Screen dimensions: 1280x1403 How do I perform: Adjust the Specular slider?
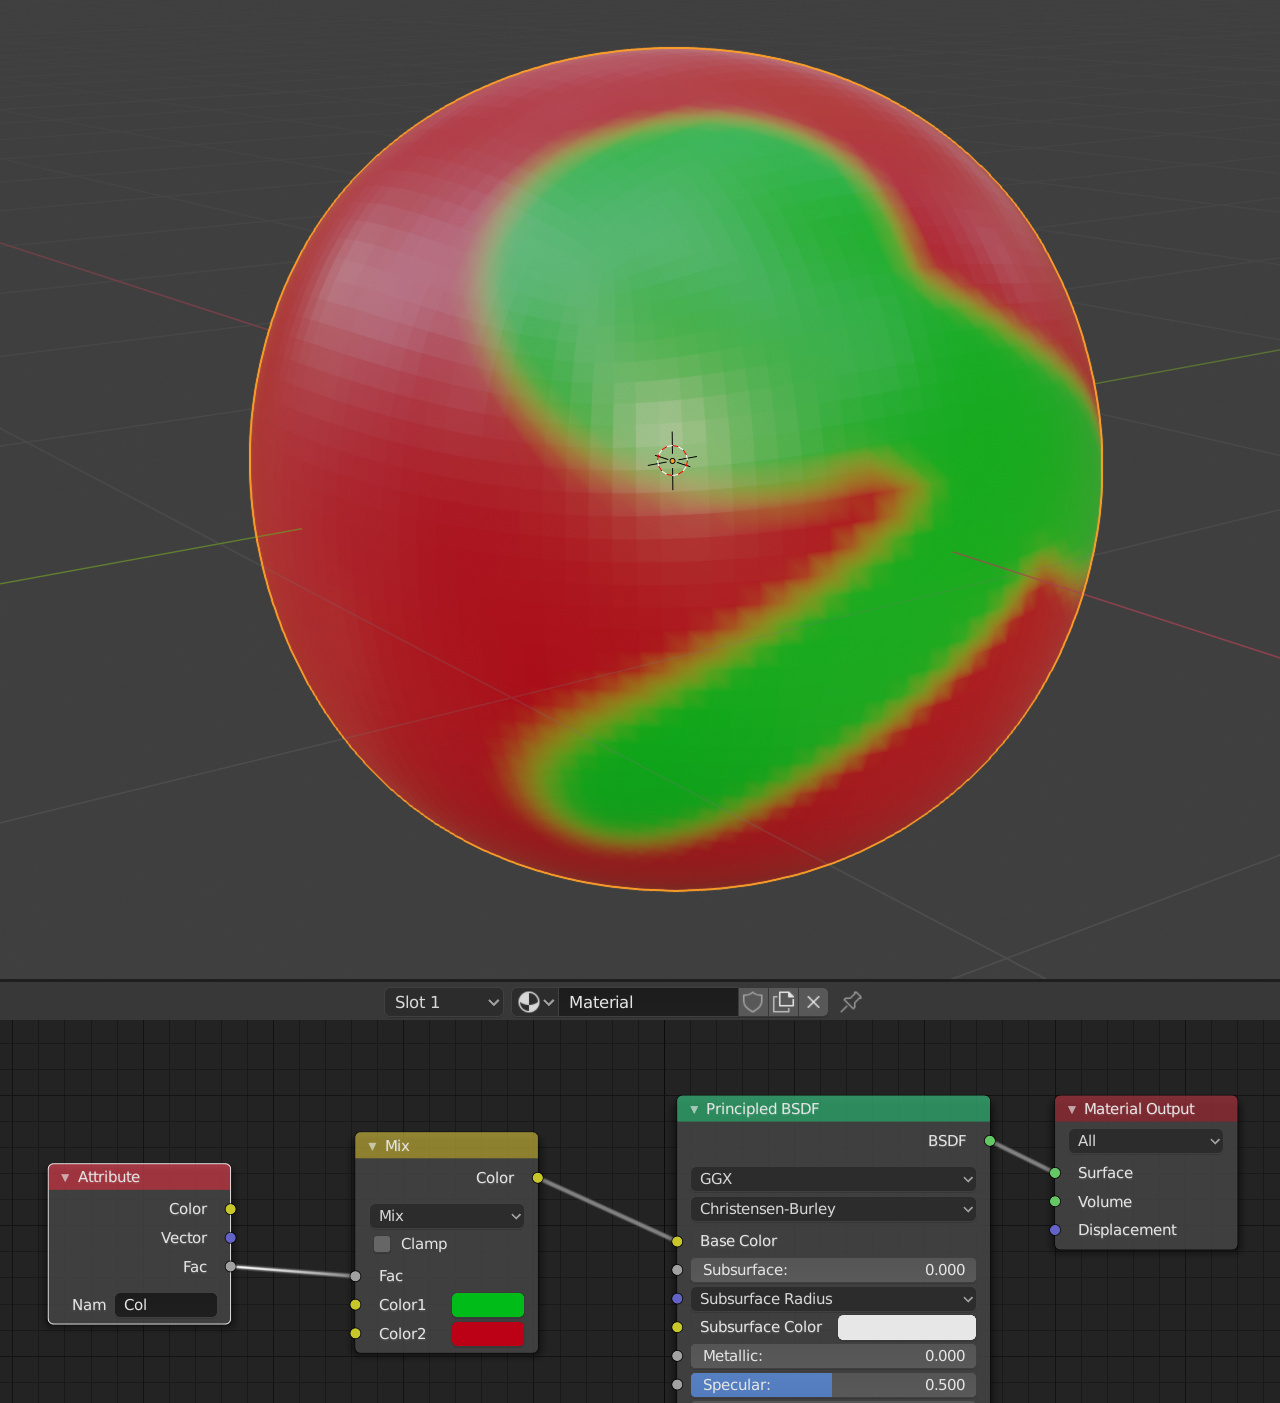832,1385
